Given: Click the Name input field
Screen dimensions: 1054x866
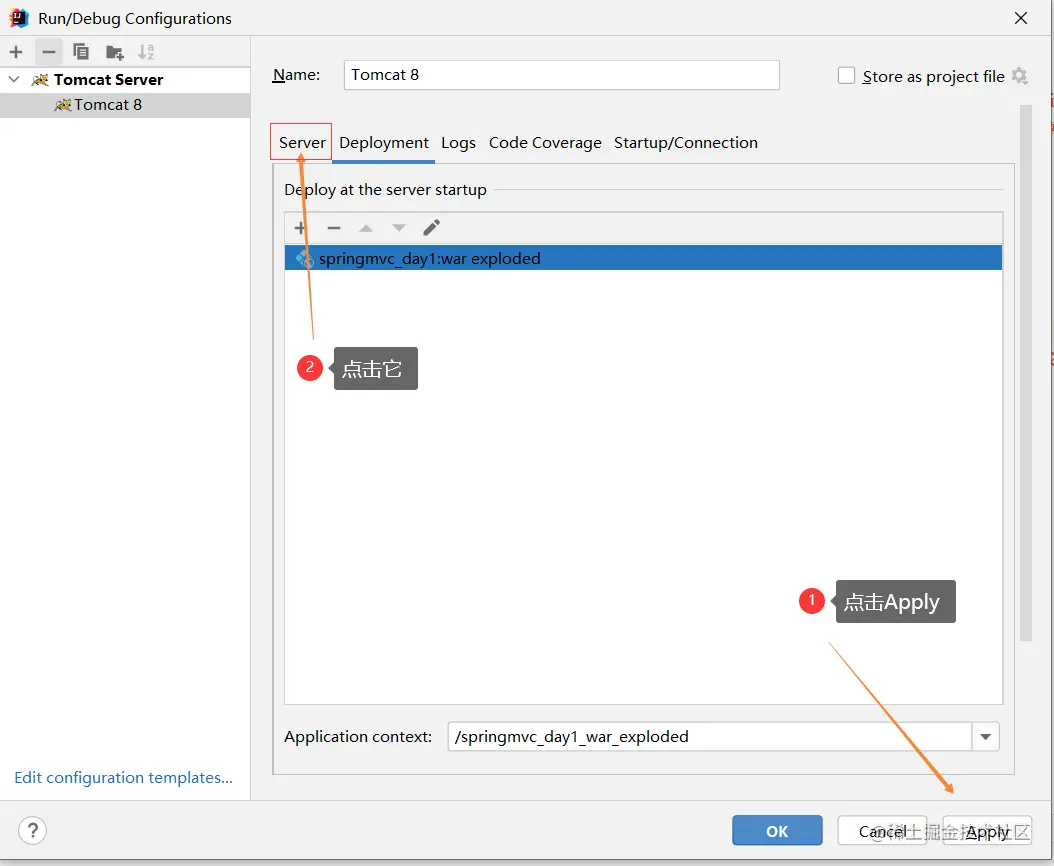Looking at the screenshot, I should pos(561,75).
